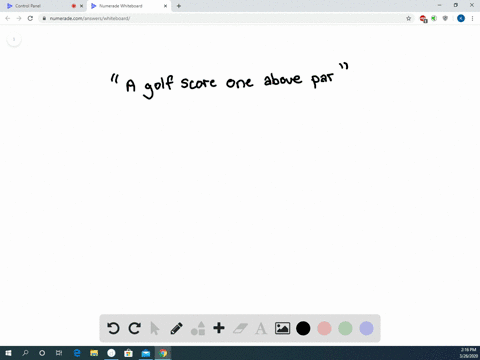Screen dimensions: 480x360
Task: Go forward in browser history
Action: pos(19,18)
